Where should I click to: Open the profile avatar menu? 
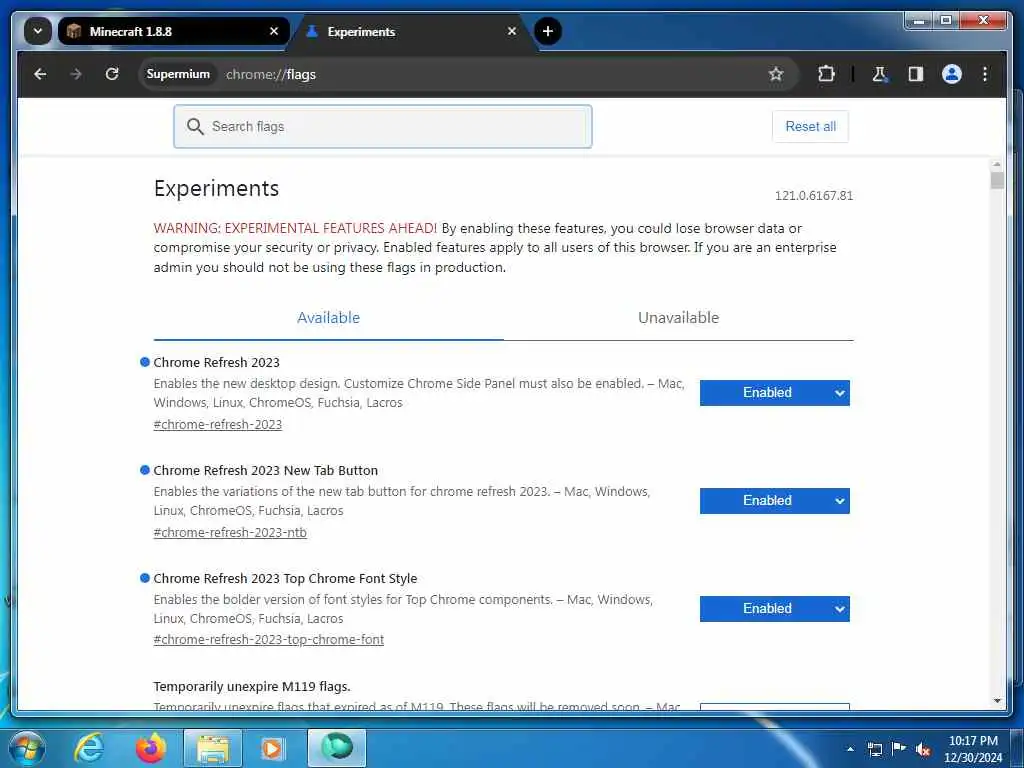click(952, 74)
